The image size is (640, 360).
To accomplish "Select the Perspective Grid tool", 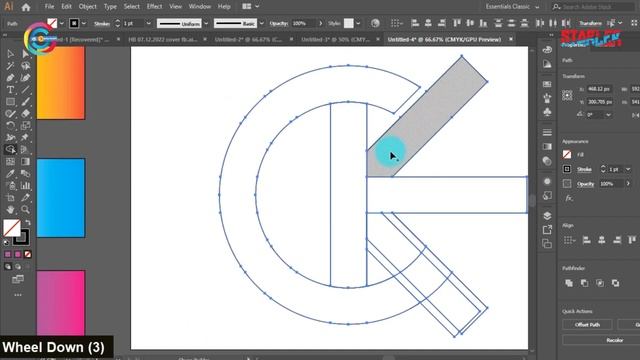I will (25, 150).
